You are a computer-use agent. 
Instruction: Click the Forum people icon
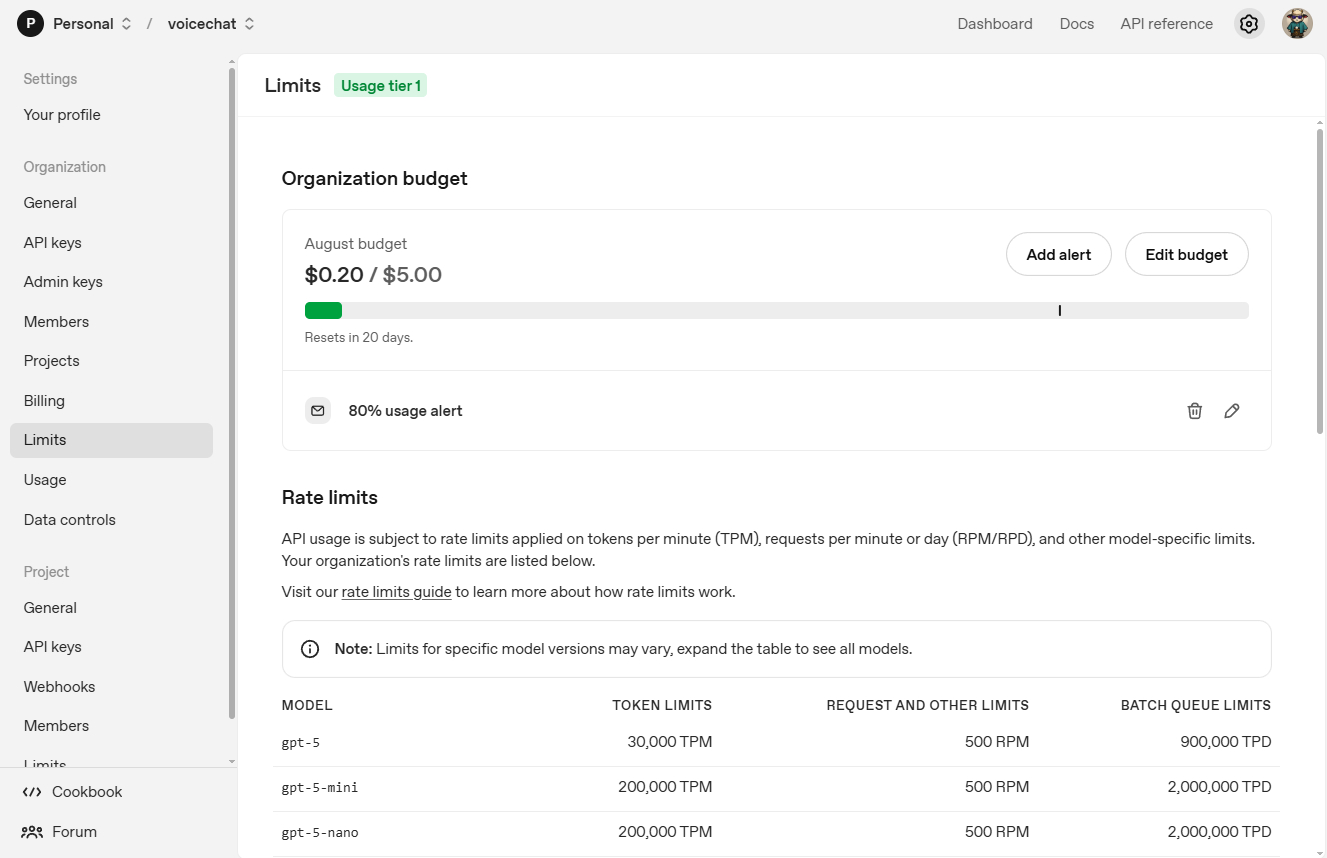pyautogui.click(x=32, y=832)
